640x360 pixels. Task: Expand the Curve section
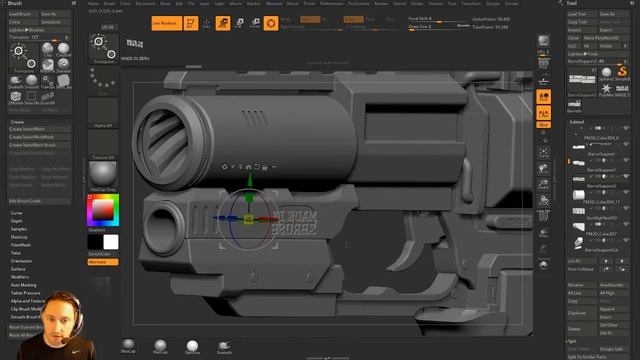(16, 213)
